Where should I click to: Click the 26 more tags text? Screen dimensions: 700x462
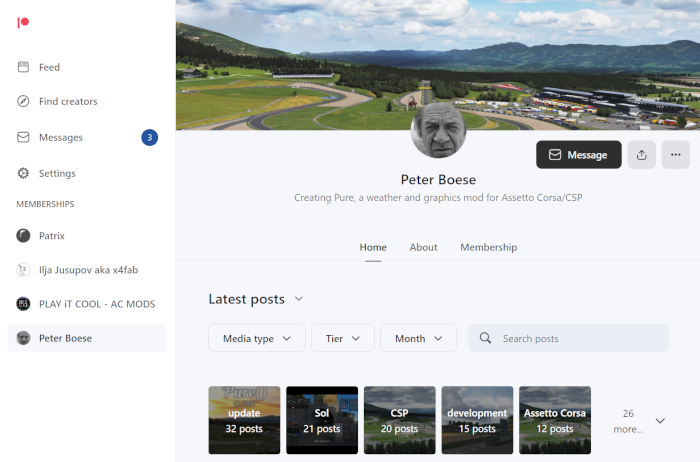tap(628, 421)
